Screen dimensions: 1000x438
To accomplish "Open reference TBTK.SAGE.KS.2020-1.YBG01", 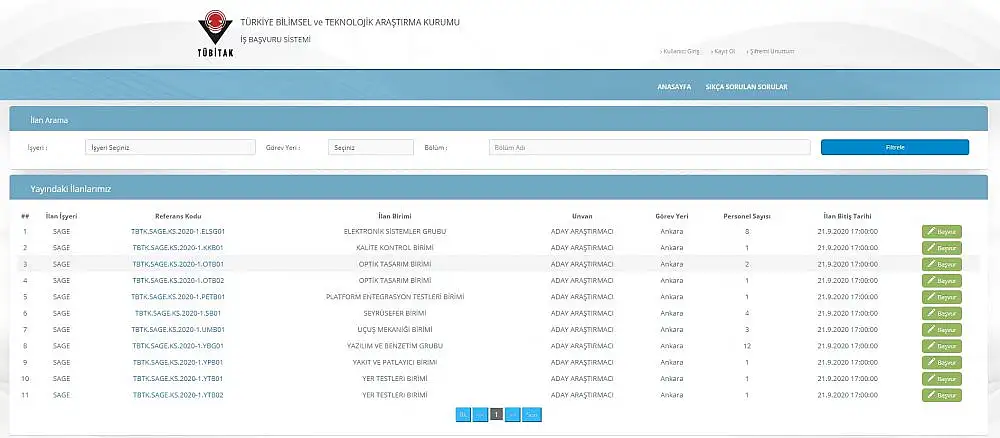I will coord(178,346).
